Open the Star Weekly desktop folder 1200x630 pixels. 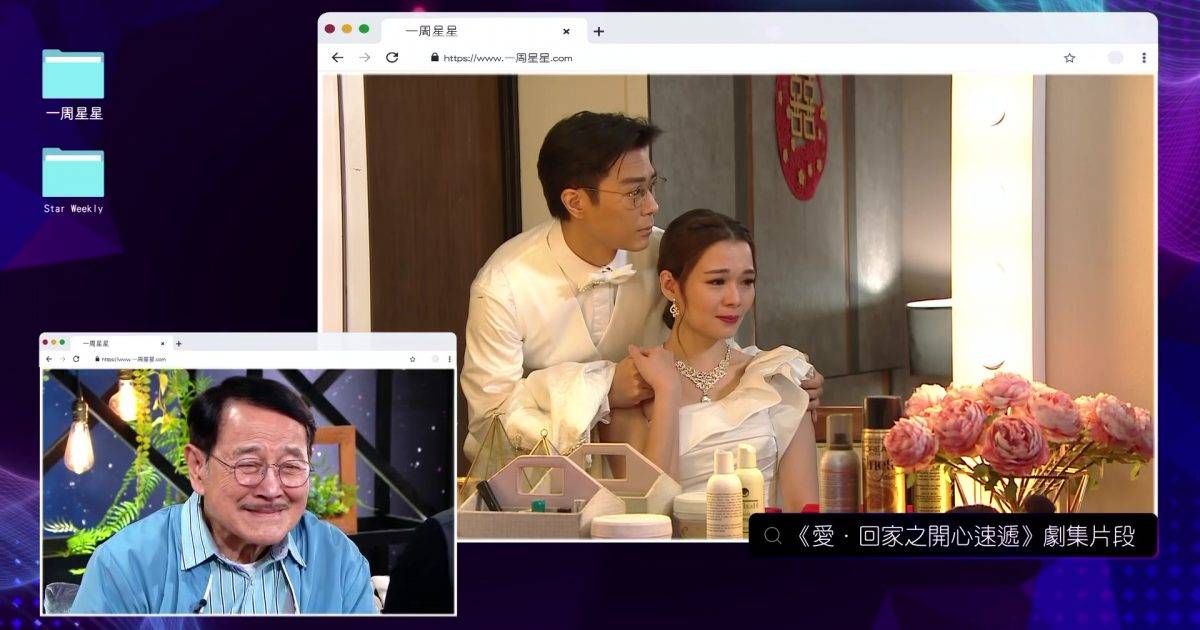click(73, 181)
